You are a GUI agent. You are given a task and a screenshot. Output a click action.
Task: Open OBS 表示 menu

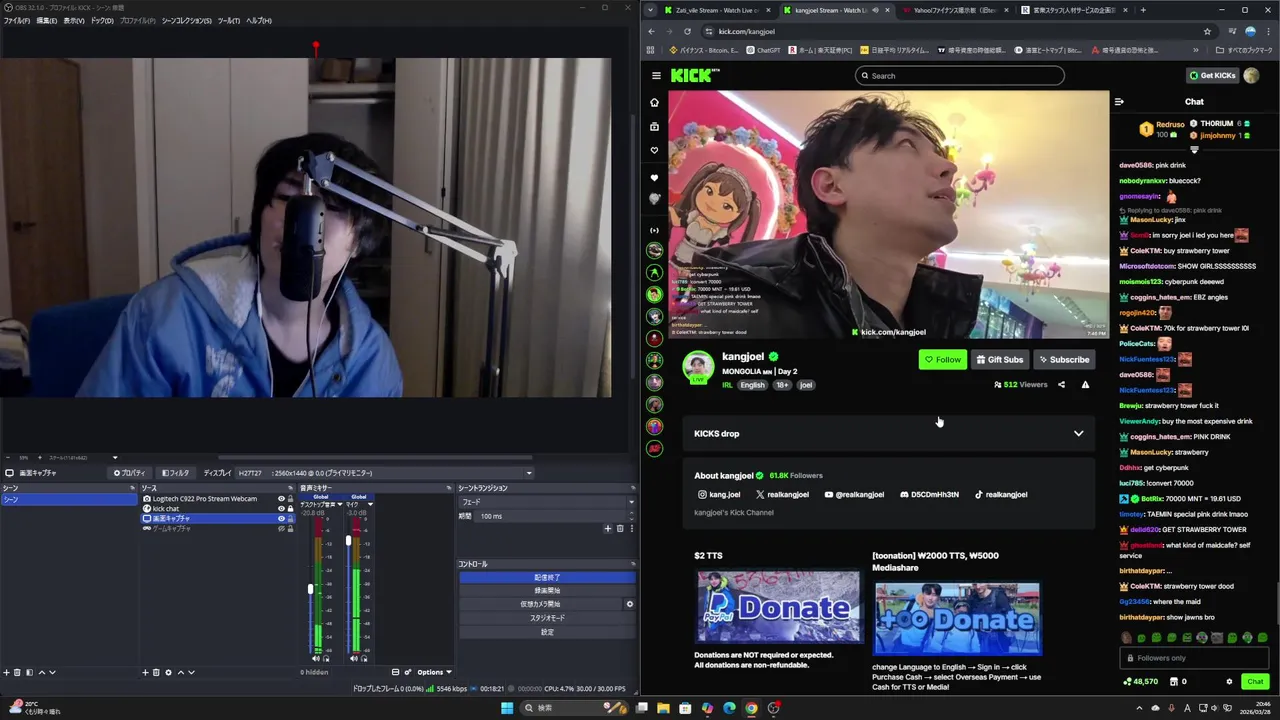coord(74,21)
